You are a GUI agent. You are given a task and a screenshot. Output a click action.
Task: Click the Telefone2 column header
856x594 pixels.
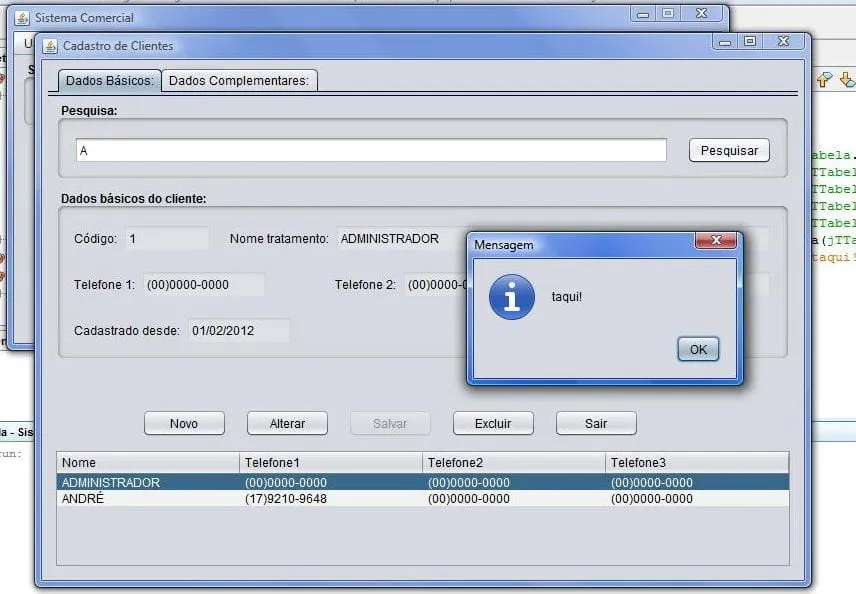click(514, 462)
